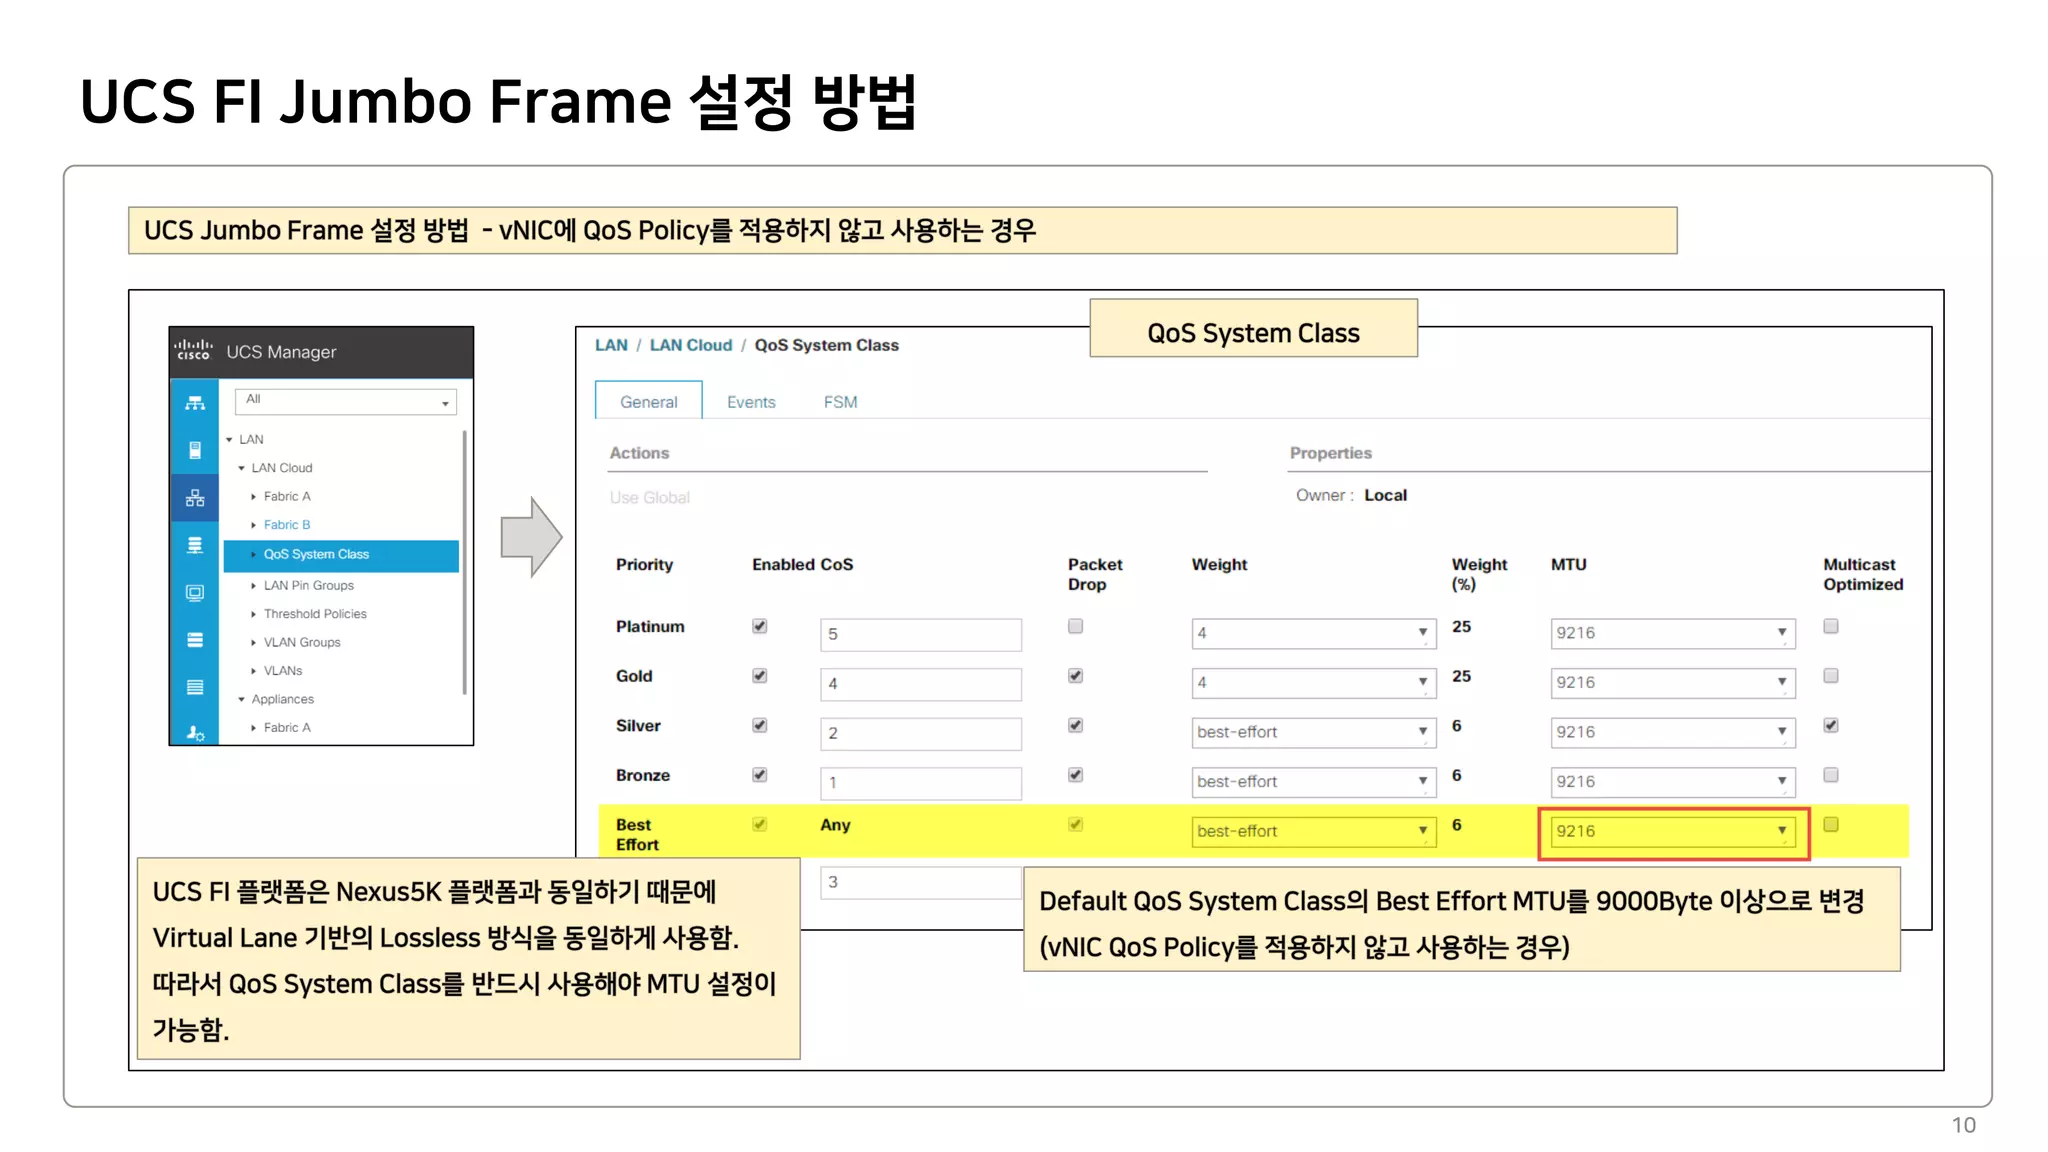Check Multicast Optimized for Platinum

click(1831, 626)
